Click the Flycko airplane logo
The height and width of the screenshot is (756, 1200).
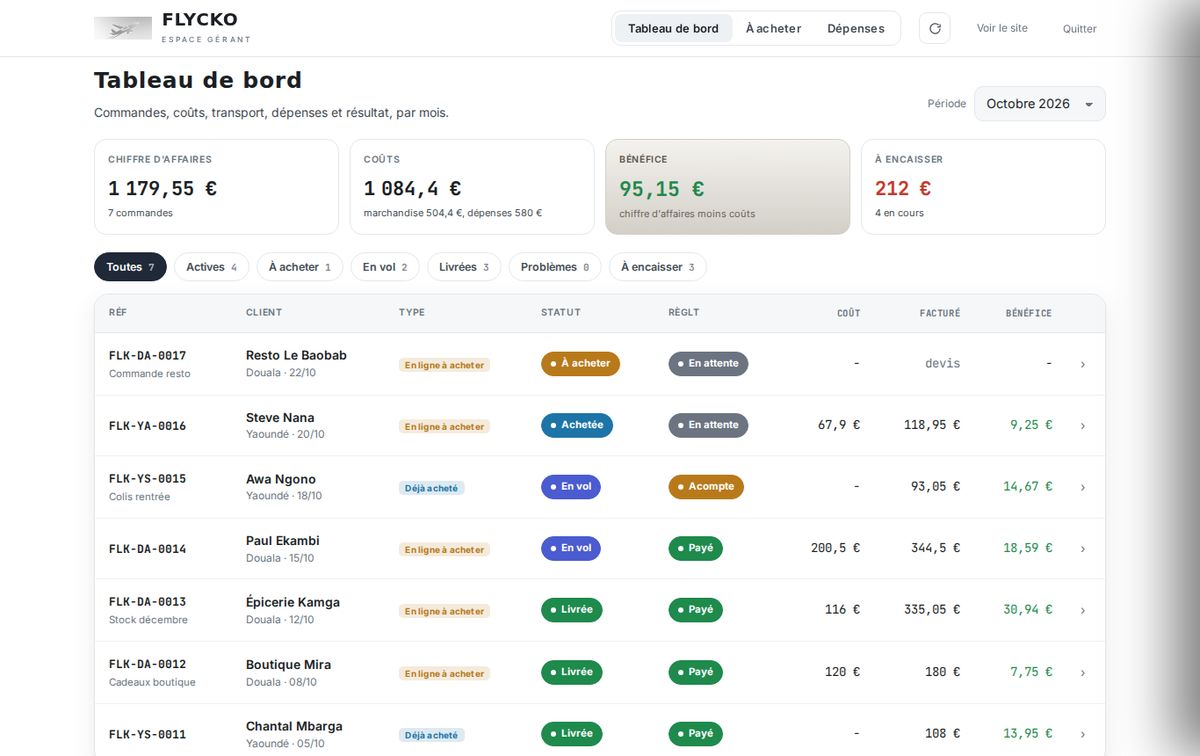(123, 28)
